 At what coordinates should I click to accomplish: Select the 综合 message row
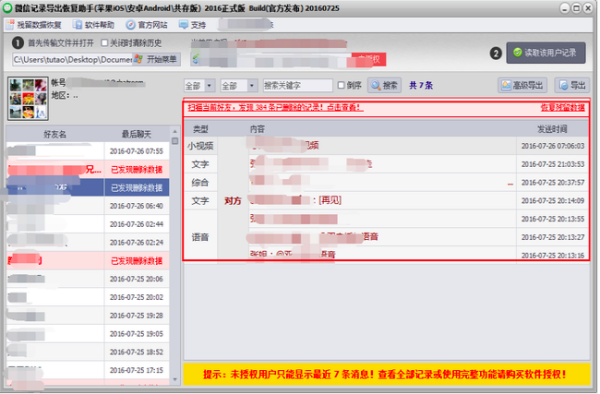(x=386, y=182)
